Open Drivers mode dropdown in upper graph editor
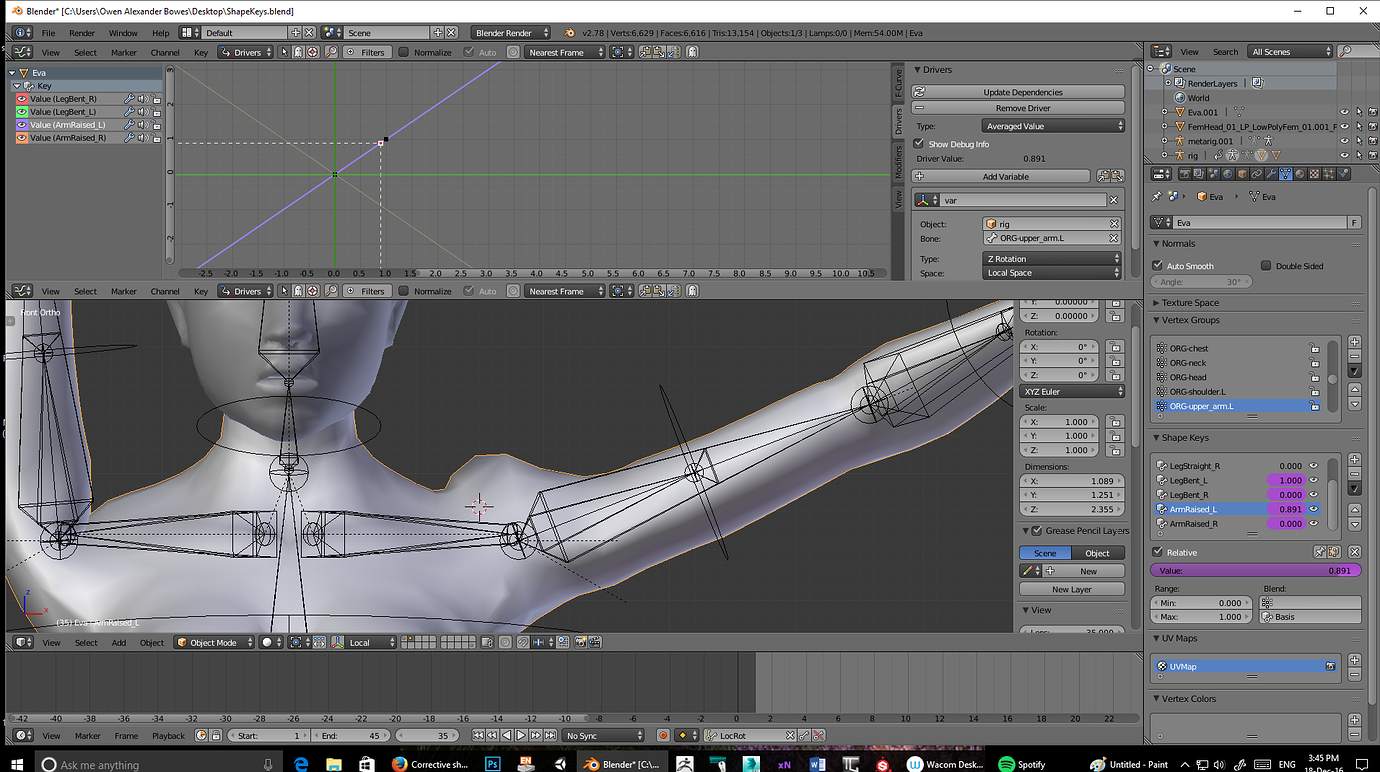Screen dimensions: 1380x772 pos(246,52)
